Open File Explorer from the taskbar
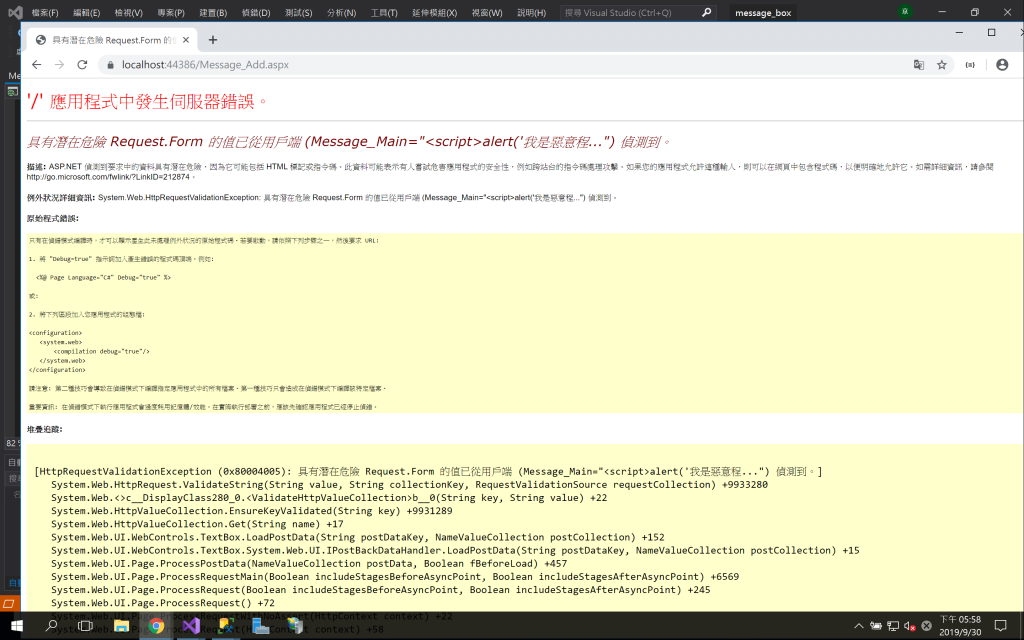1024x640 pixels. pos(121,626)
